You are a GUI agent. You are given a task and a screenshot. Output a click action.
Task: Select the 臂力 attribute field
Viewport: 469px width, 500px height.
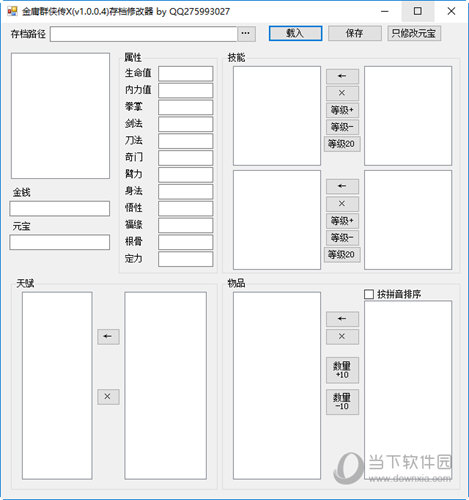tap(186, 175)
